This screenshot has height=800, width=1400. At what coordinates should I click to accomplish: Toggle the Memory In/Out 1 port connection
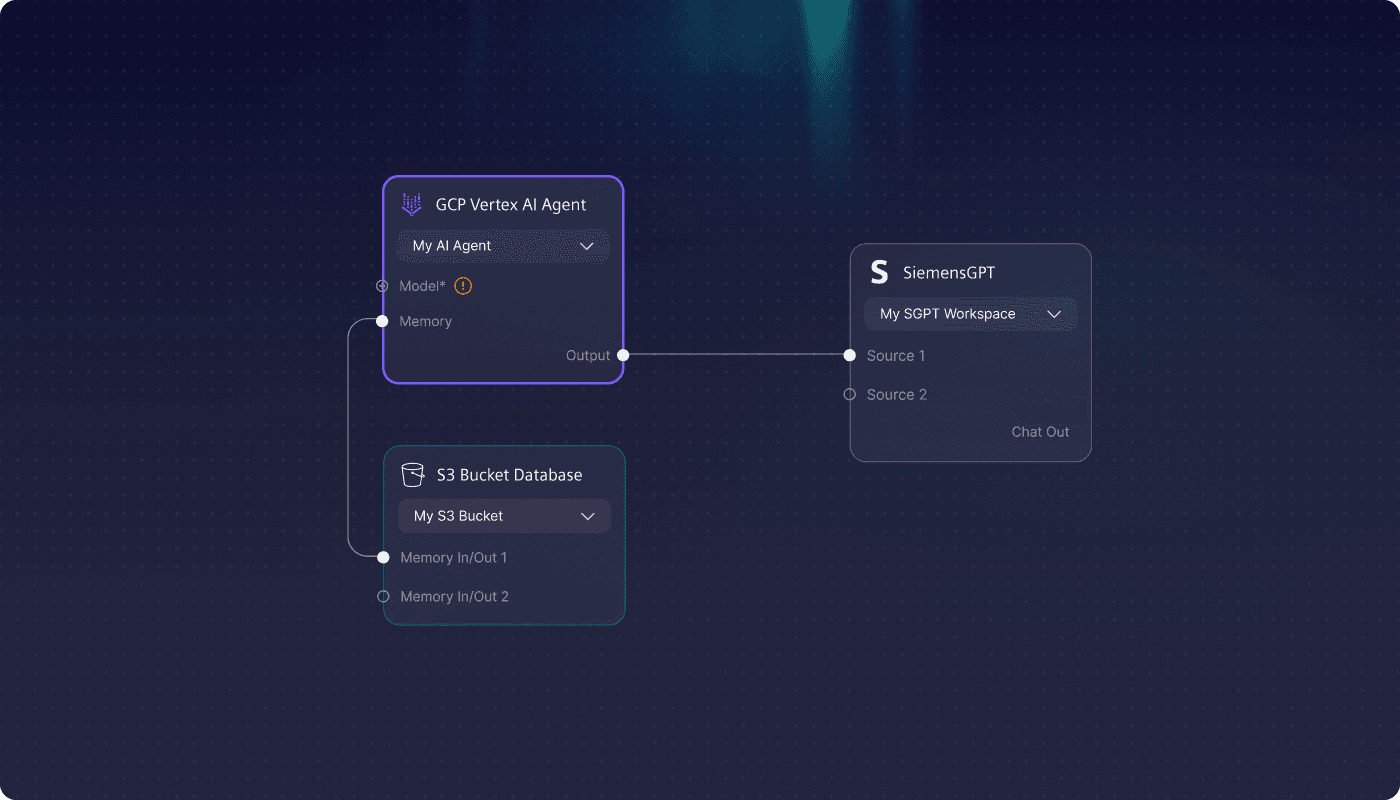click(x=383, y=557)
